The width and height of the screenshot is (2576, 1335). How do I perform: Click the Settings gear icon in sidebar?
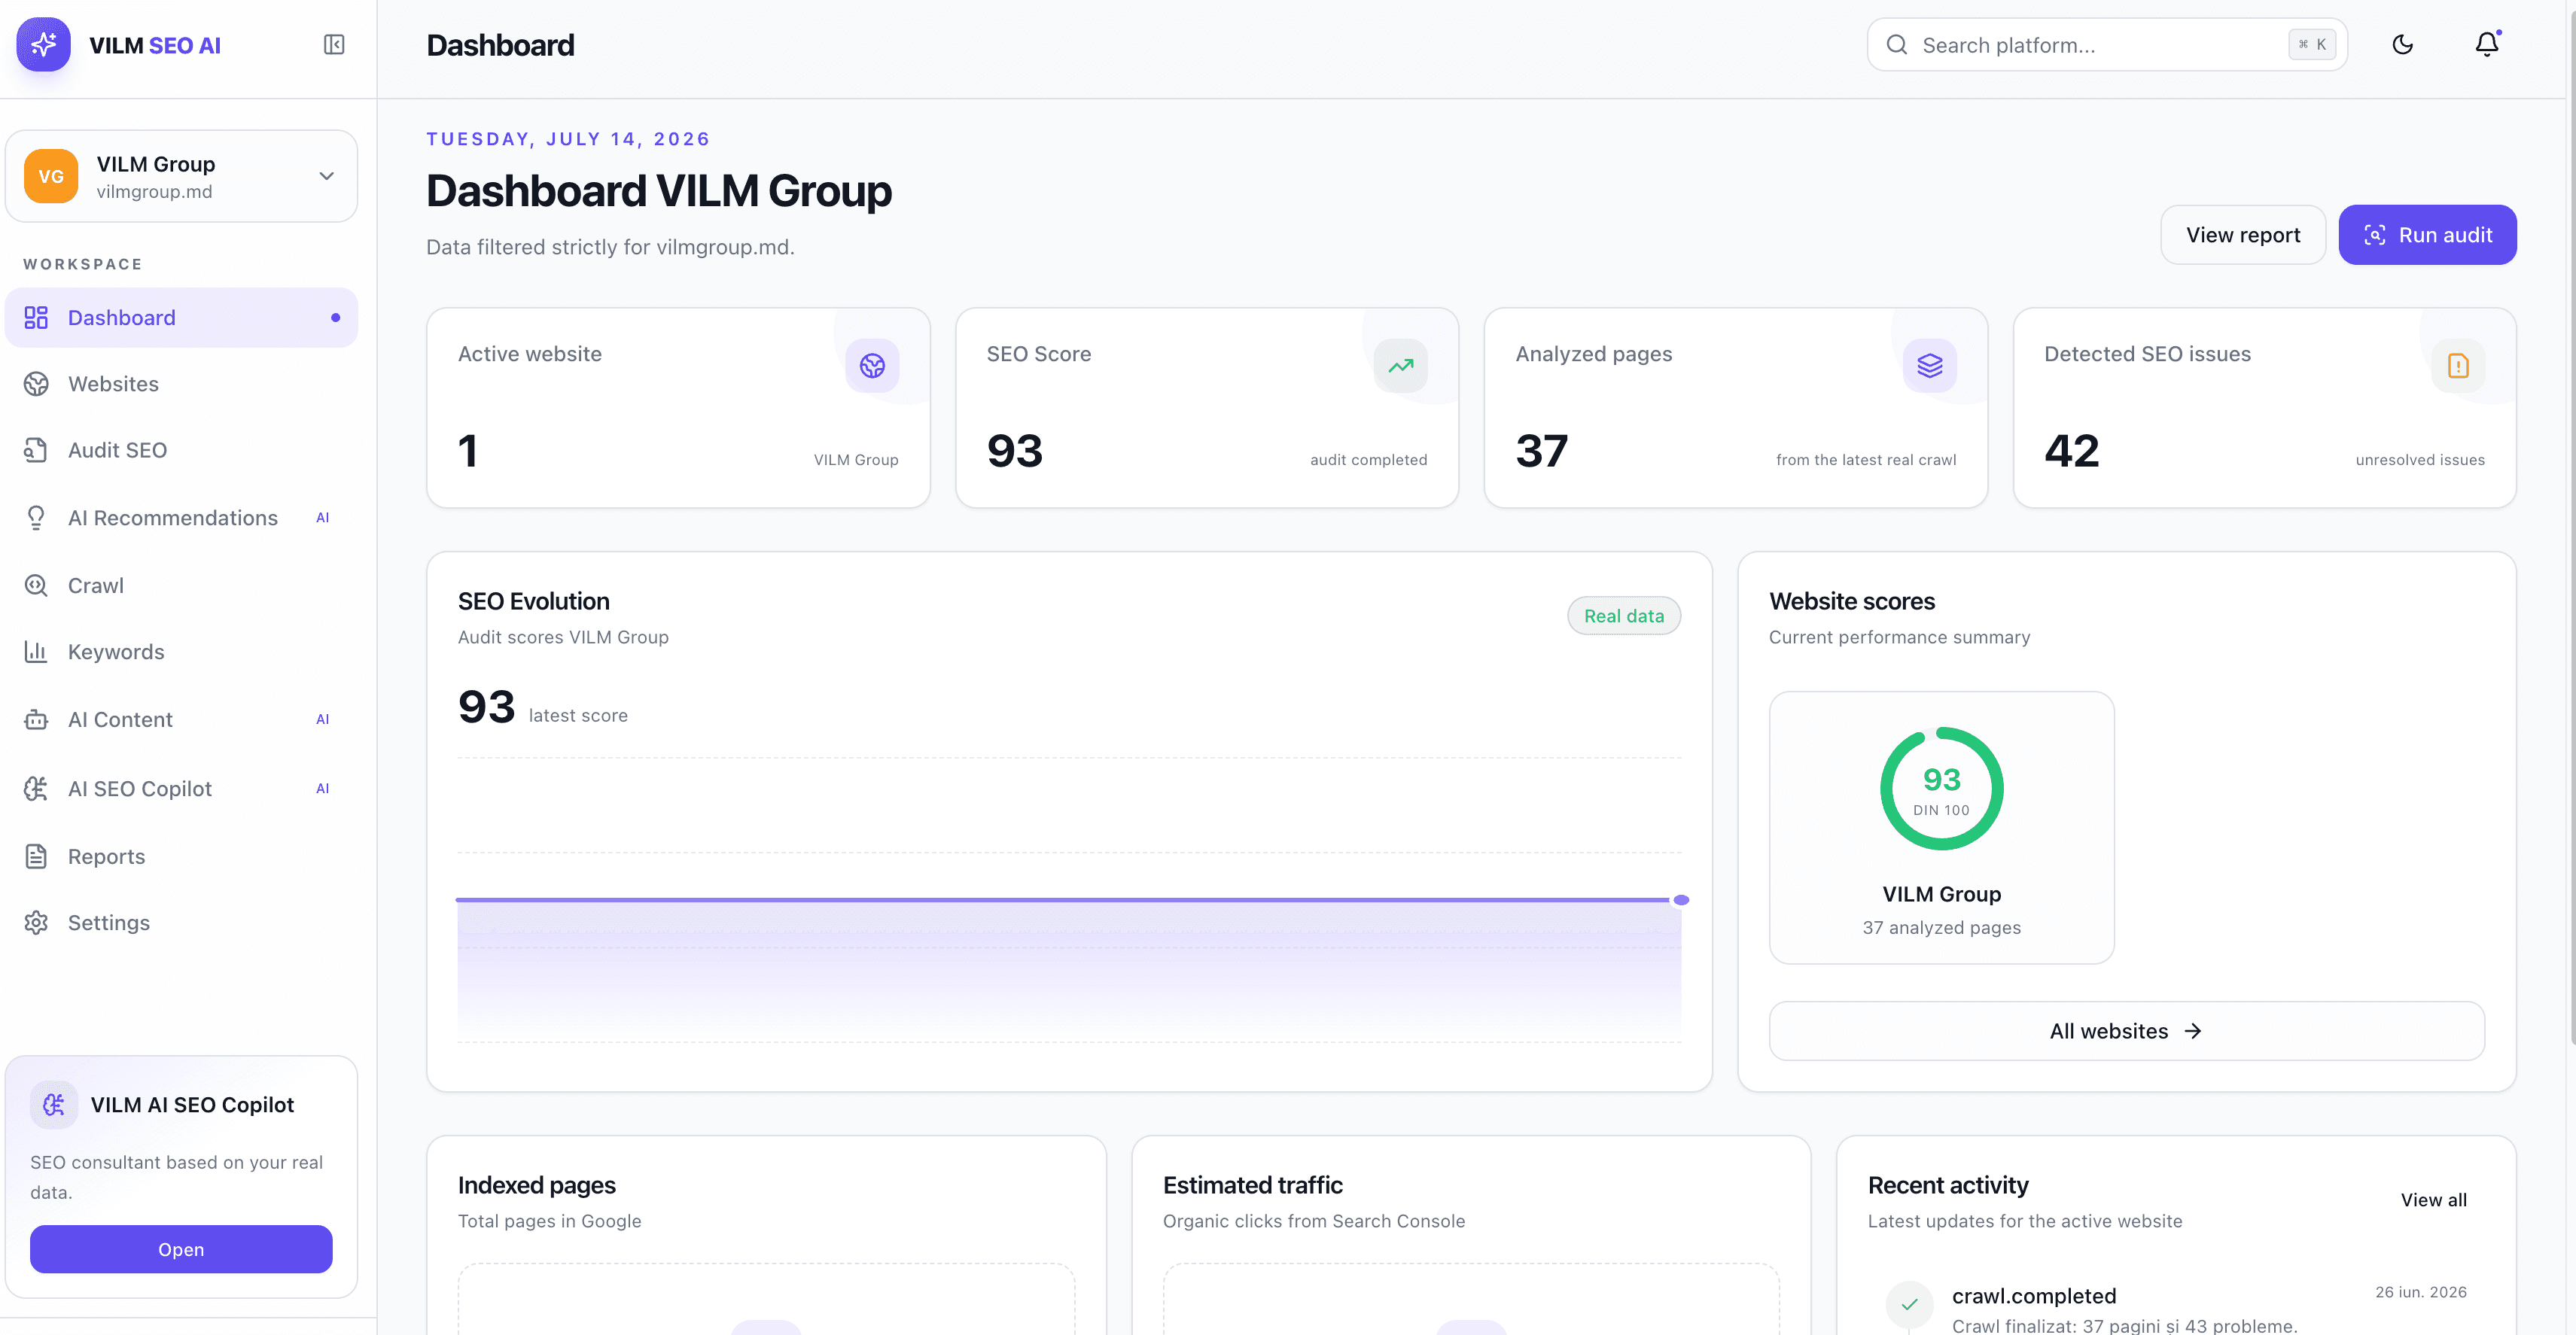point(36,922)
